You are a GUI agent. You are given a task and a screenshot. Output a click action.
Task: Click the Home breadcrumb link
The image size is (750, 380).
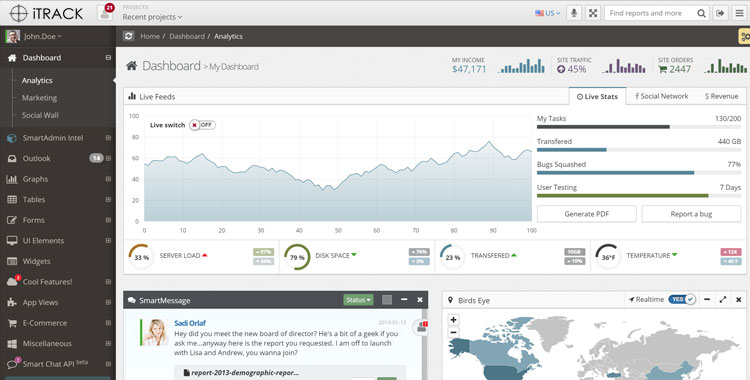tap(150, 36)
